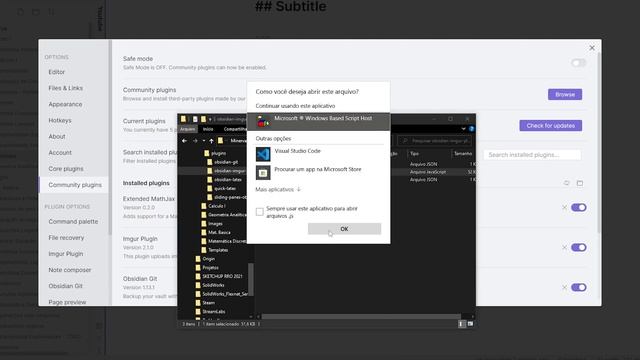Switch Explorer to details view icon in status bar
Image resolution: width=640 pixels, height=360 pixels.
click(x=462, y=324)
